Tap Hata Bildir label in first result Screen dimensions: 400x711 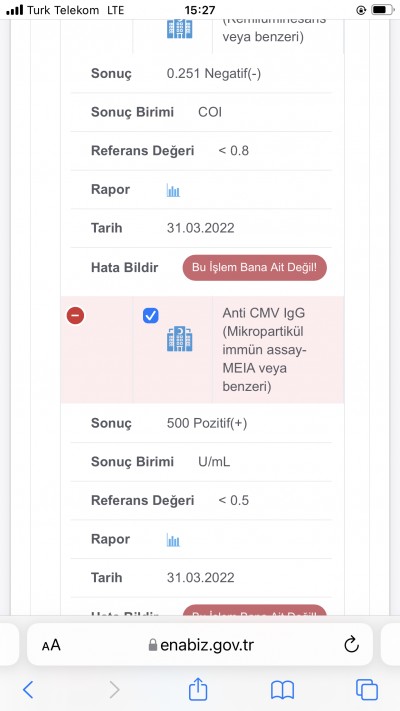125,268
